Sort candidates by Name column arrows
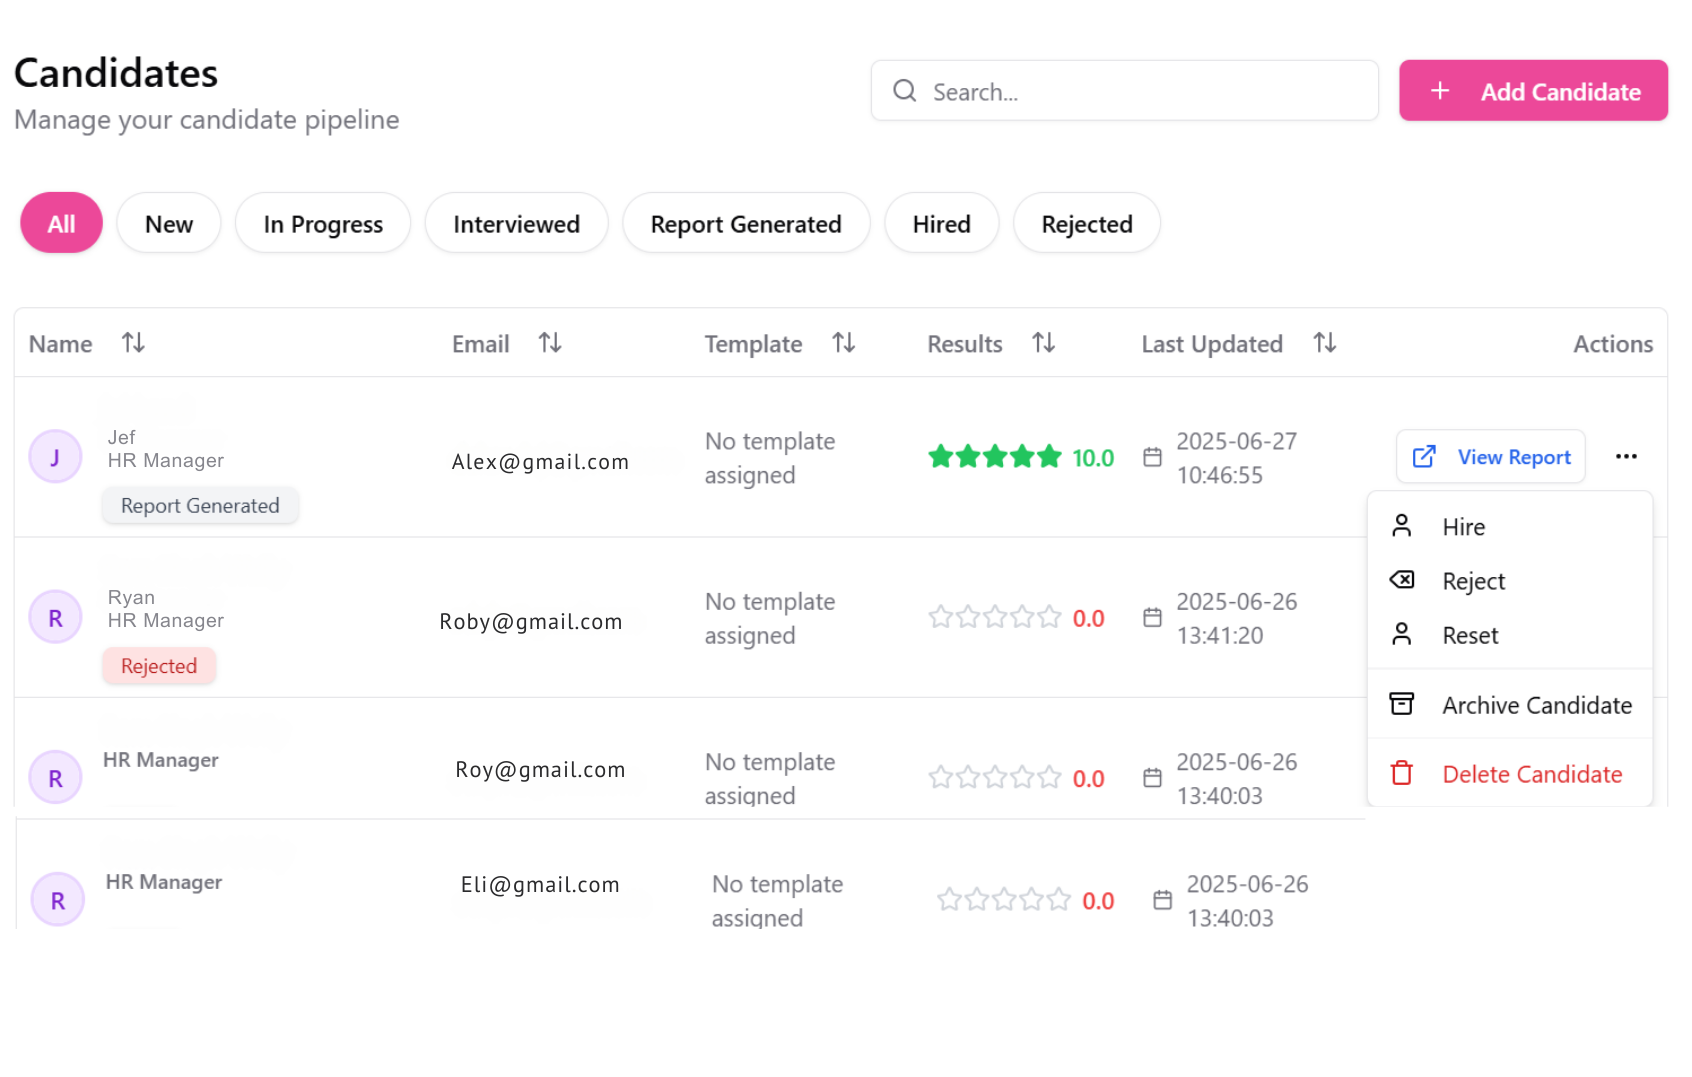The height and width of the screenshot is (1077, 1692). pyautogui.click(x=133, y=343)
